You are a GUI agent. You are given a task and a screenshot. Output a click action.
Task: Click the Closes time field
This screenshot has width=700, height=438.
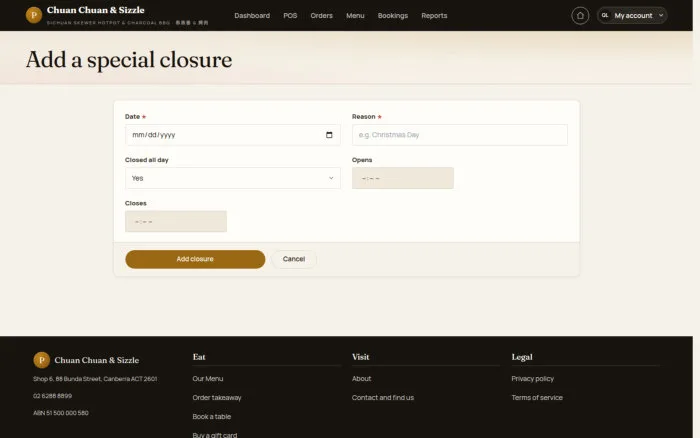point(176,221)
